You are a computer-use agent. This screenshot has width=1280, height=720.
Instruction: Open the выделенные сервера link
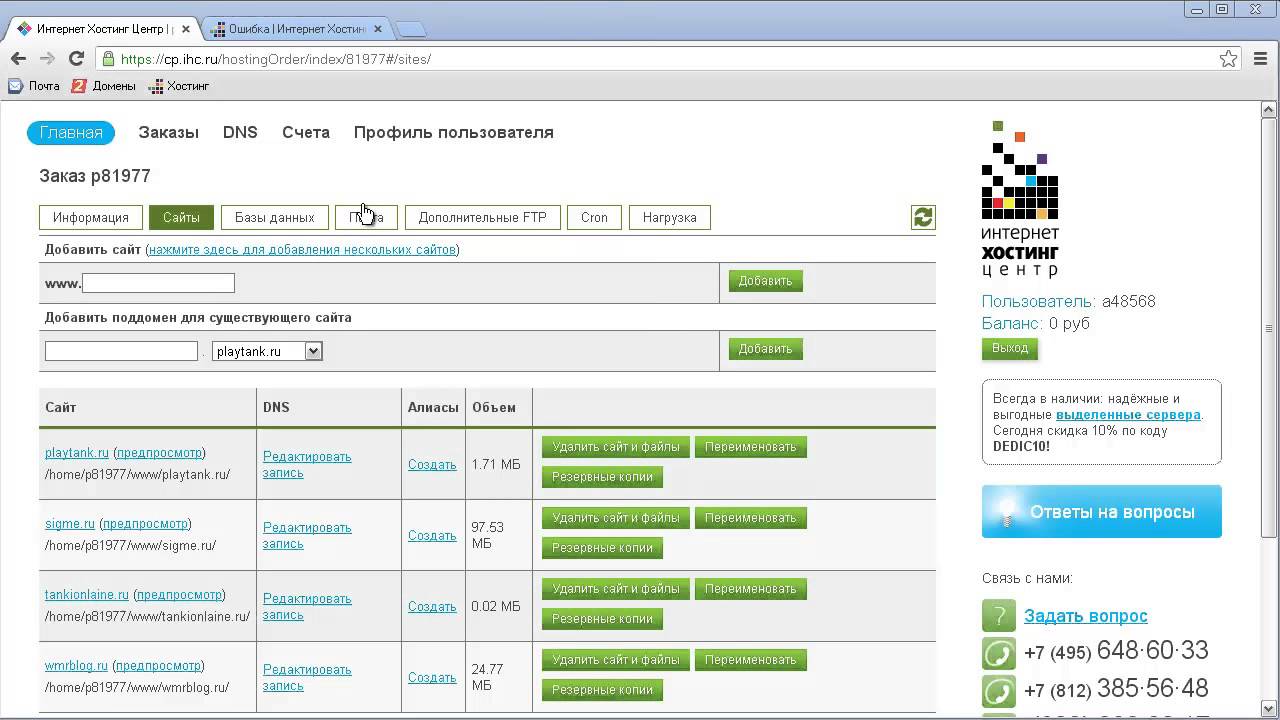pyautogui.click(x=1128, y=415)
